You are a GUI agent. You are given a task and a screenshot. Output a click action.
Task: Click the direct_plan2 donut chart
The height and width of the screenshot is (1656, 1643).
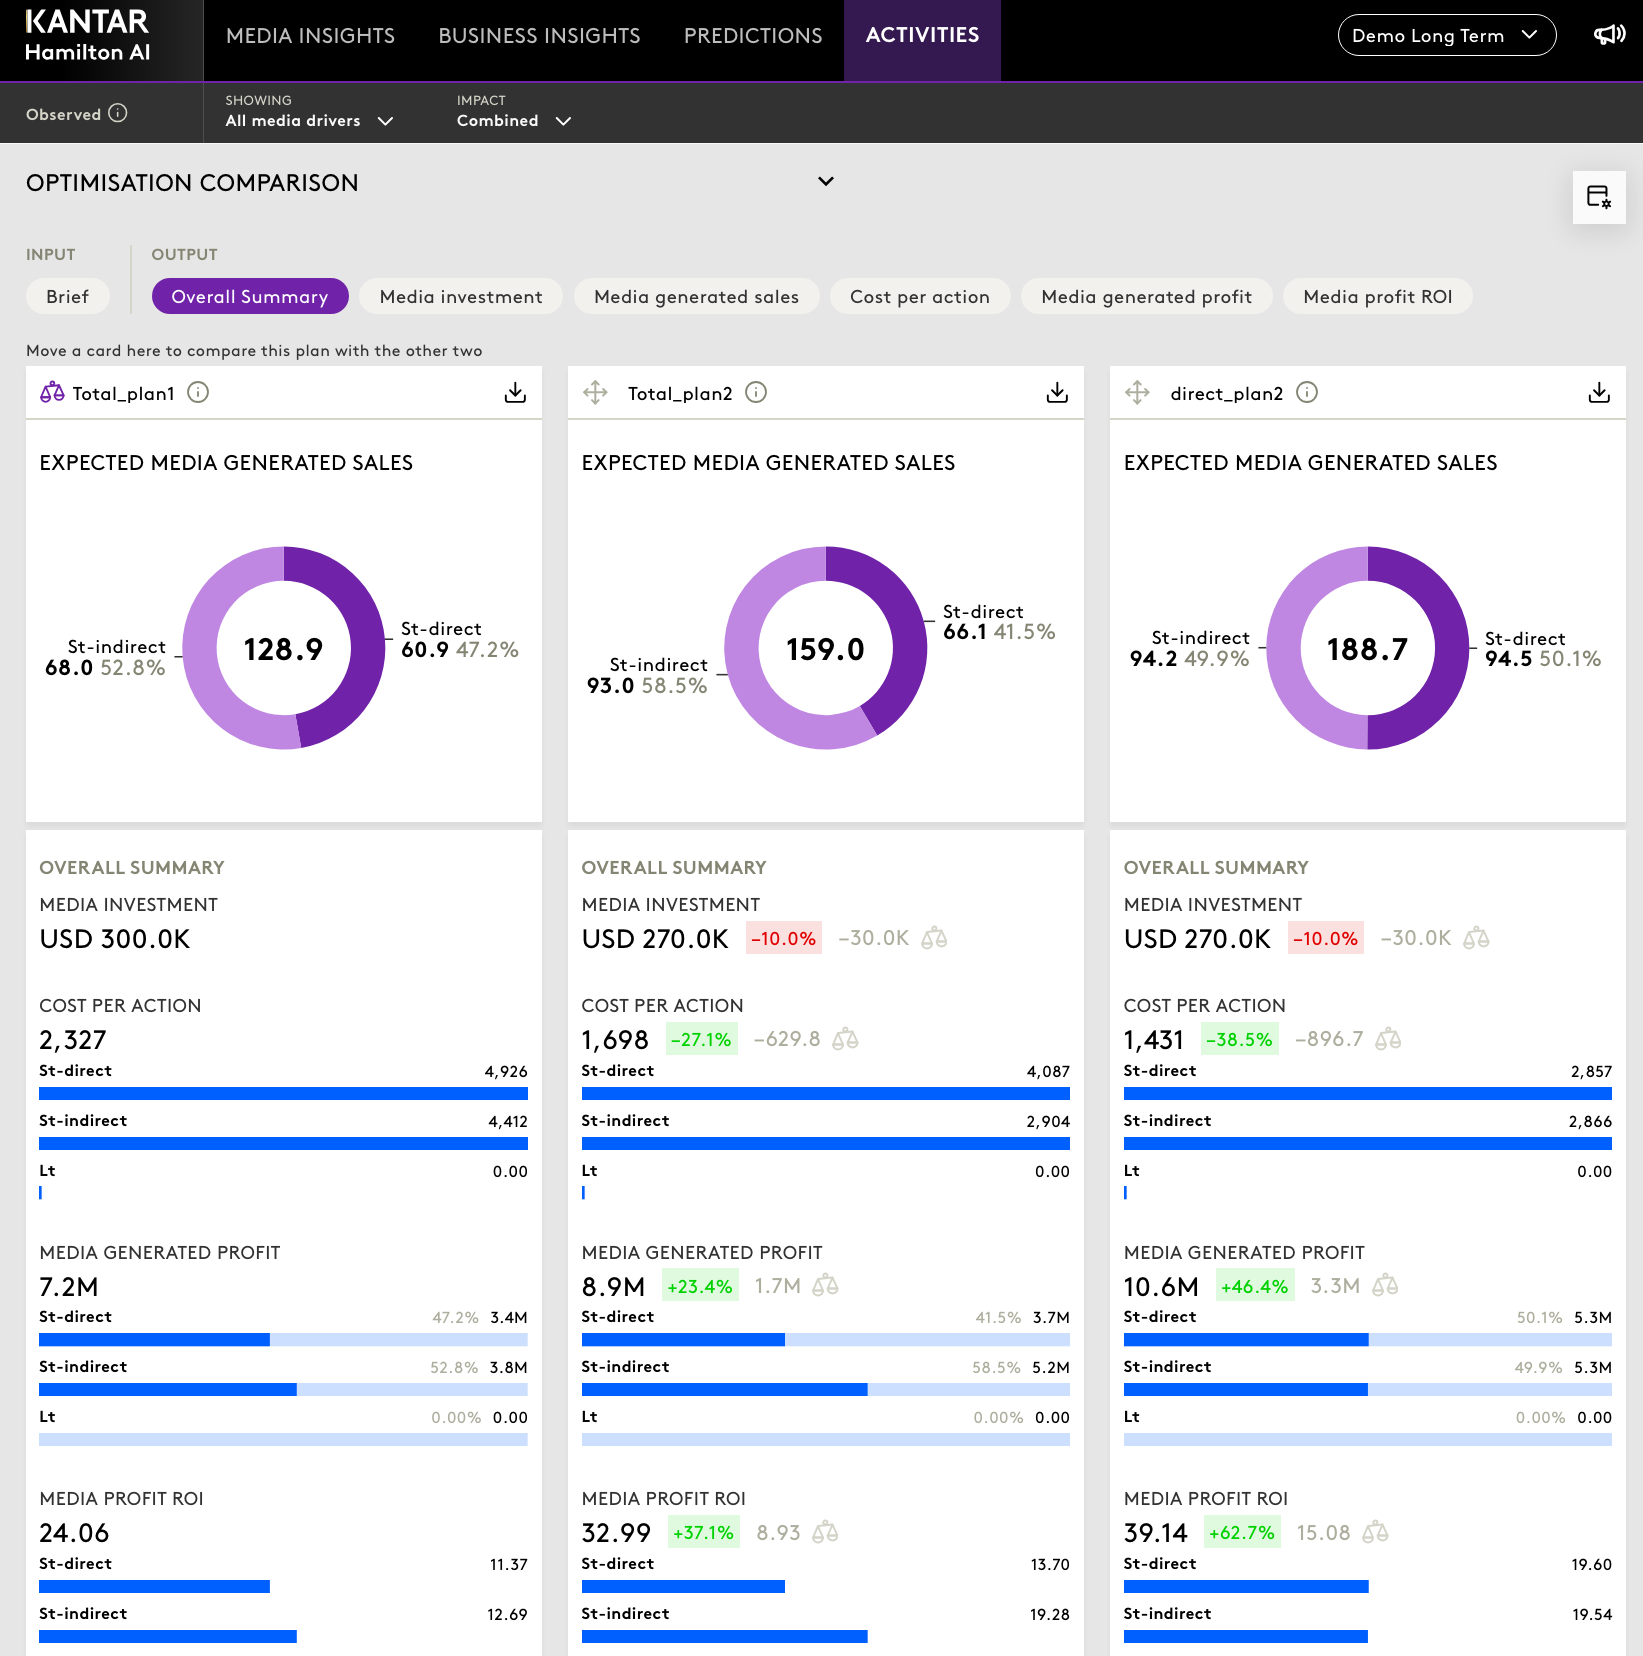point(1368,648)
